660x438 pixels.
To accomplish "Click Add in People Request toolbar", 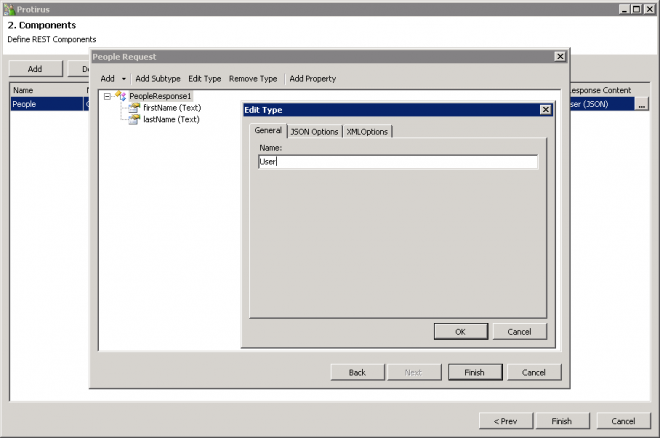I will [x=107, y=79].
